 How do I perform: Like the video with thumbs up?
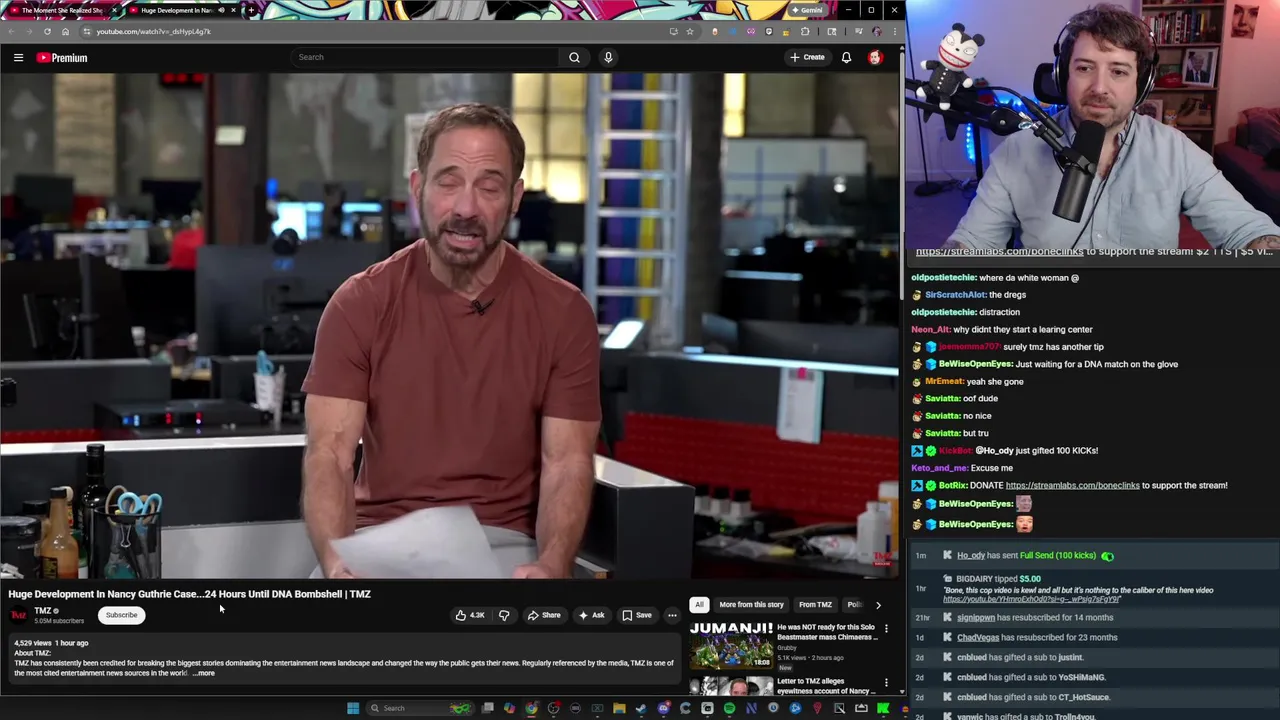[470, 615]
